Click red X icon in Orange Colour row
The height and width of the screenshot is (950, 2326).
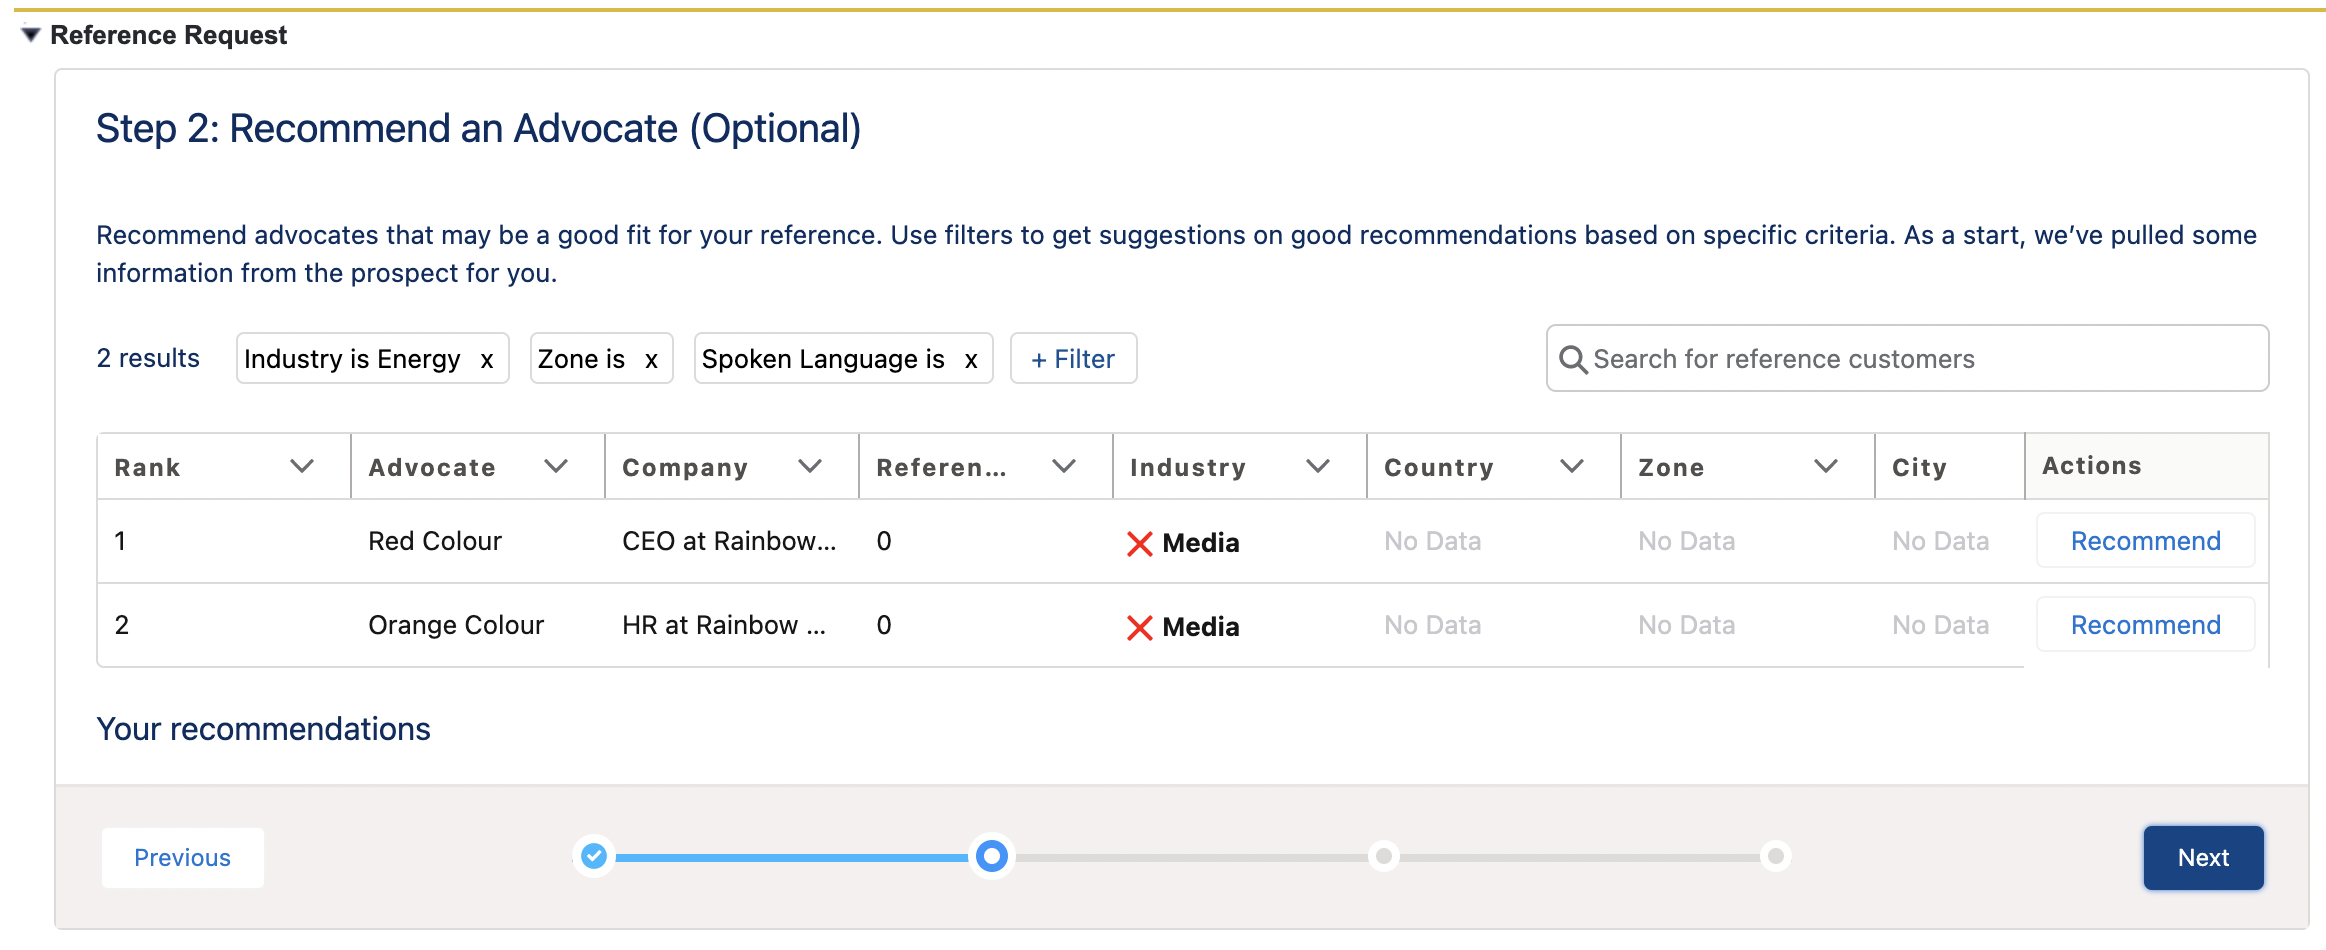pos(1139,627)
